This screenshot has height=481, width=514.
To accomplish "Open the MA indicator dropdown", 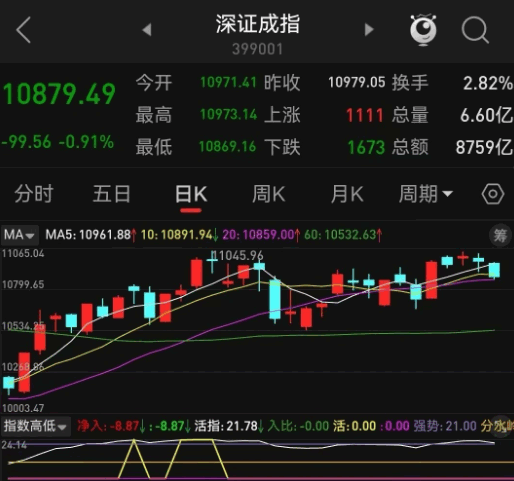I will click(19, 235).
